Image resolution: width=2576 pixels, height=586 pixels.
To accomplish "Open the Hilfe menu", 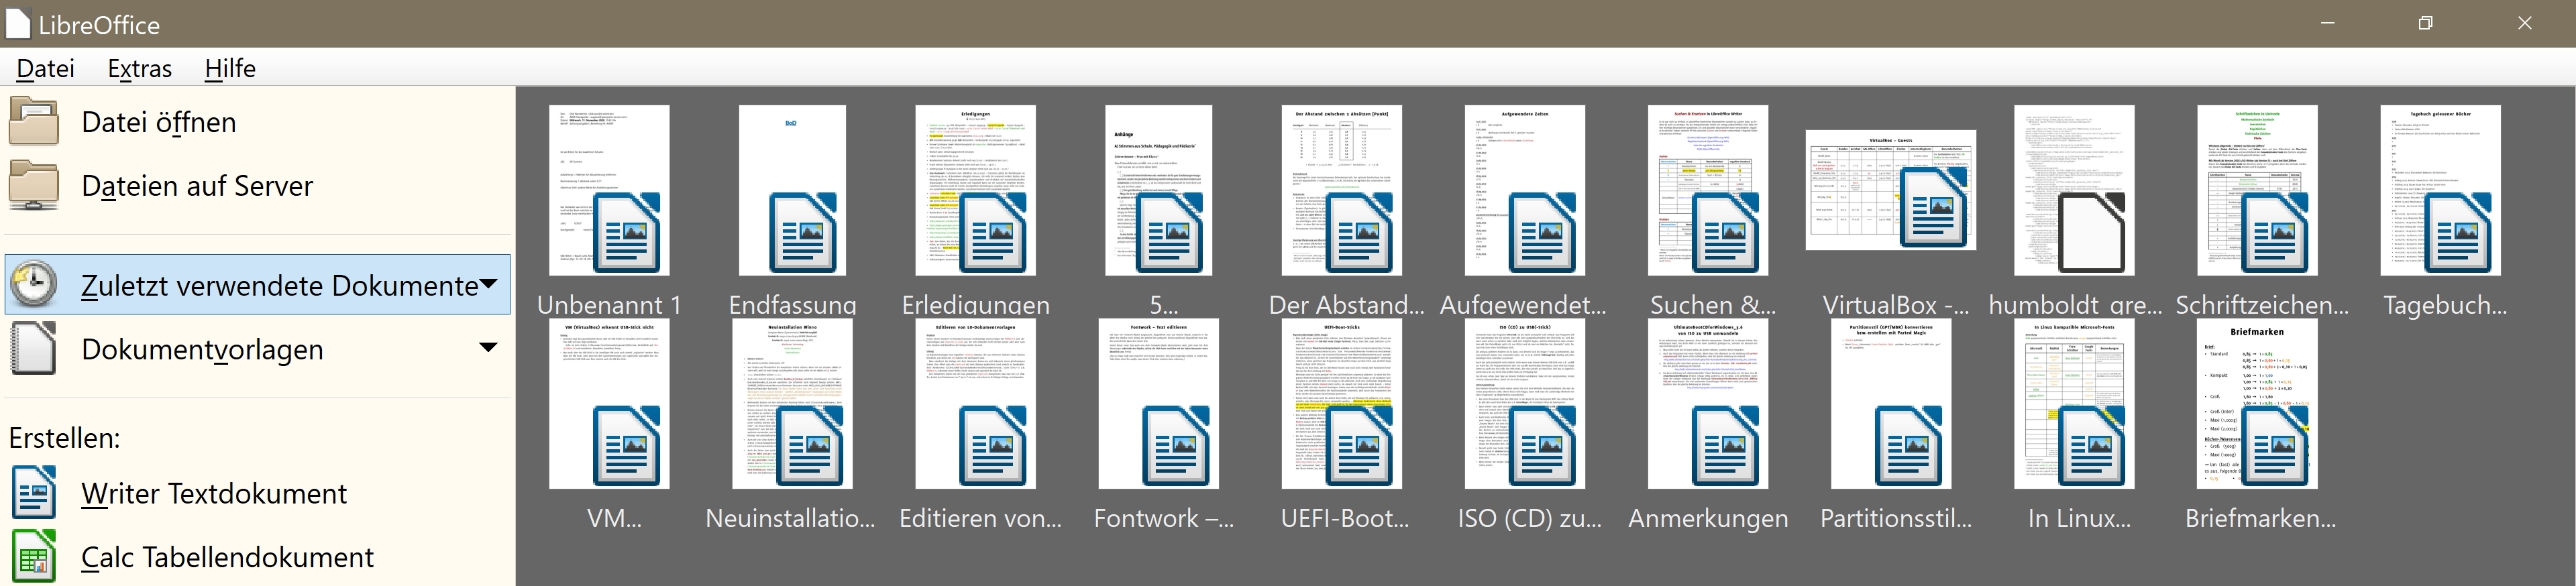I will (x=230, y=68).
